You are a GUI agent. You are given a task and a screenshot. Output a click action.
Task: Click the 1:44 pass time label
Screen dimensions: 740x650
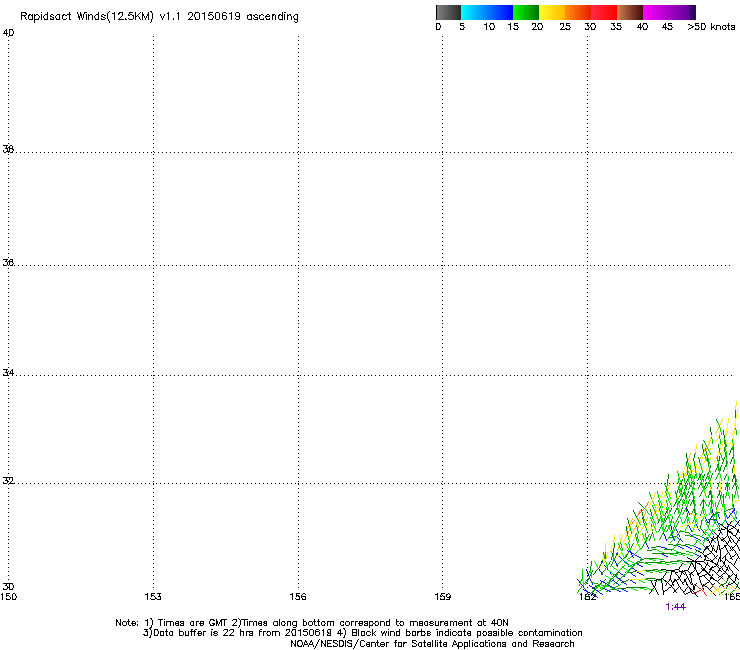click(x=675, y=607)
